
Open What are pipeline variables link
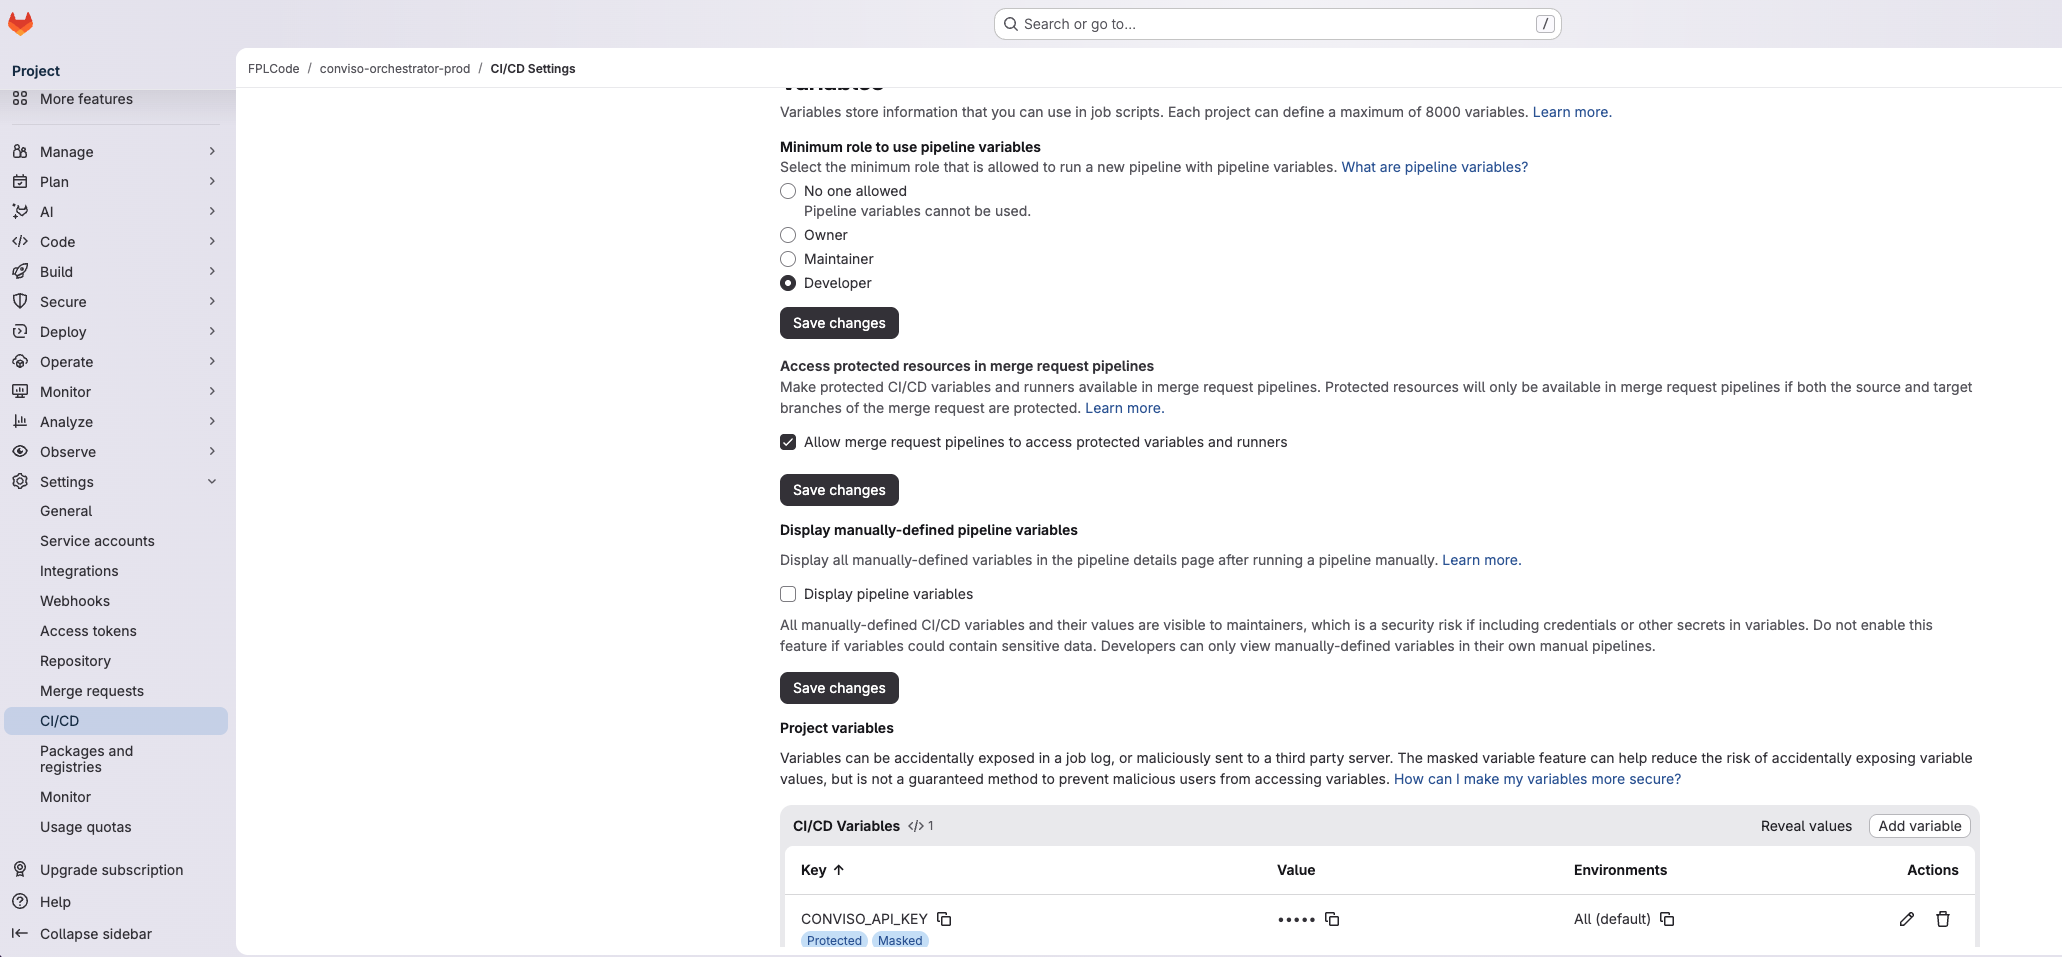[x=1434, y=167]
